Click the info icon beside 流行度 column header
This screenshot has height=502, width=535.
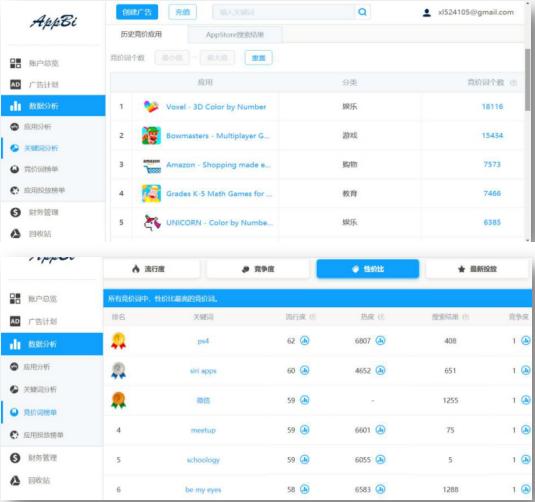(x=312, y=317)
